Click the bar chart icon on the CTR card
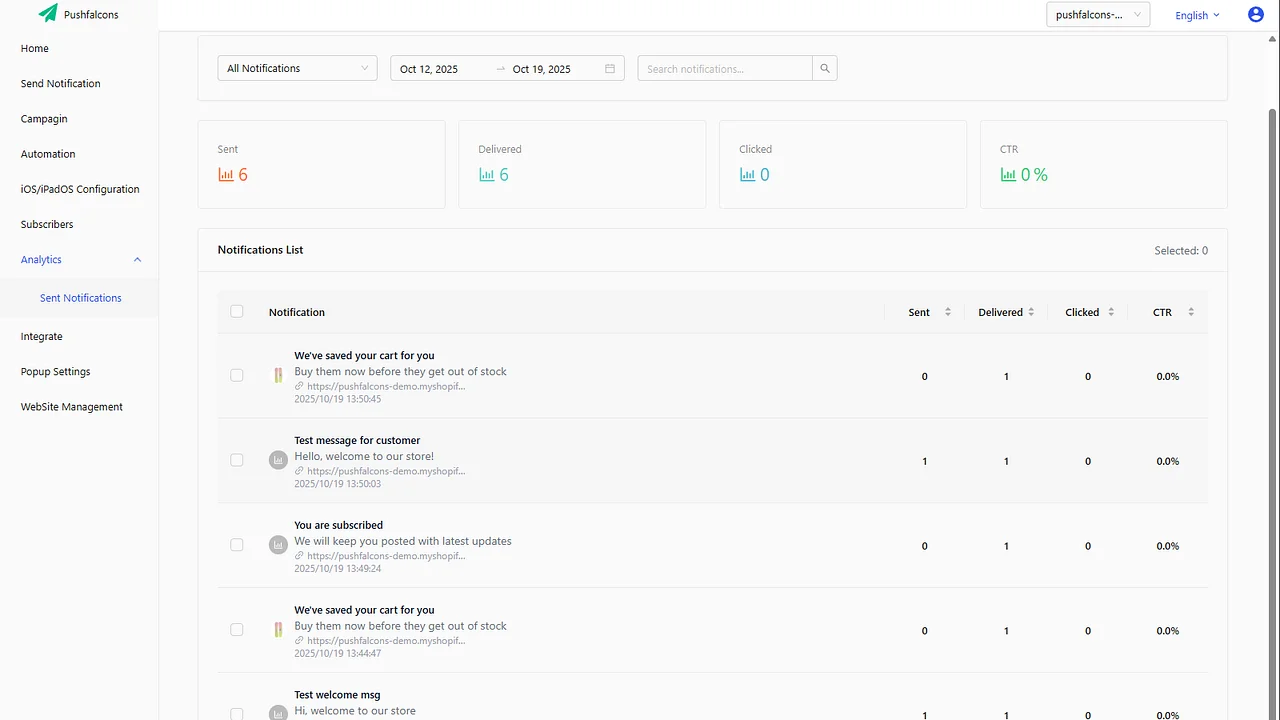This screenshot has width=1280, height=720. point(1006,173)
